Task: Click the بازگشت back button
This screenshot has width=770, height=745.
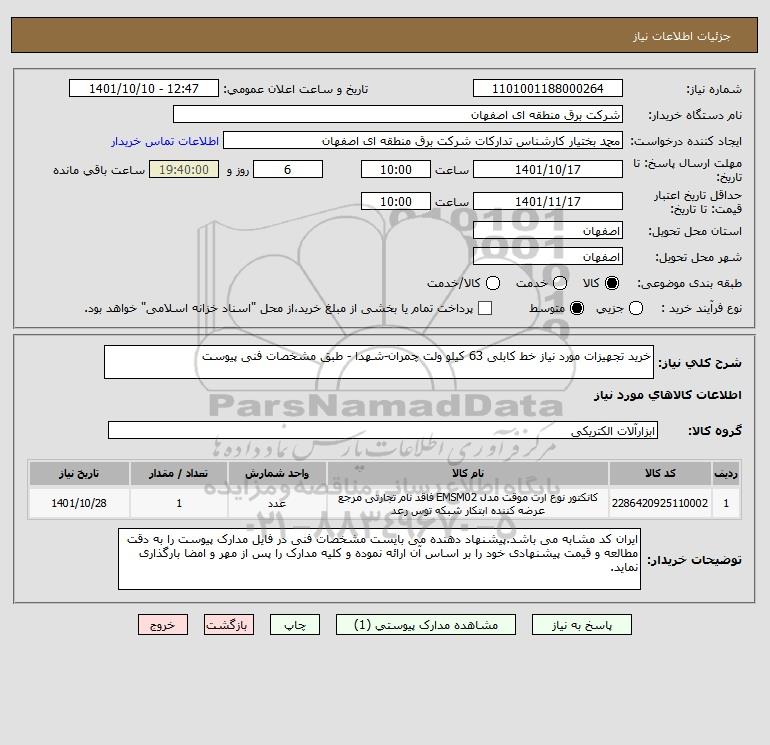Action: point(229,625)
